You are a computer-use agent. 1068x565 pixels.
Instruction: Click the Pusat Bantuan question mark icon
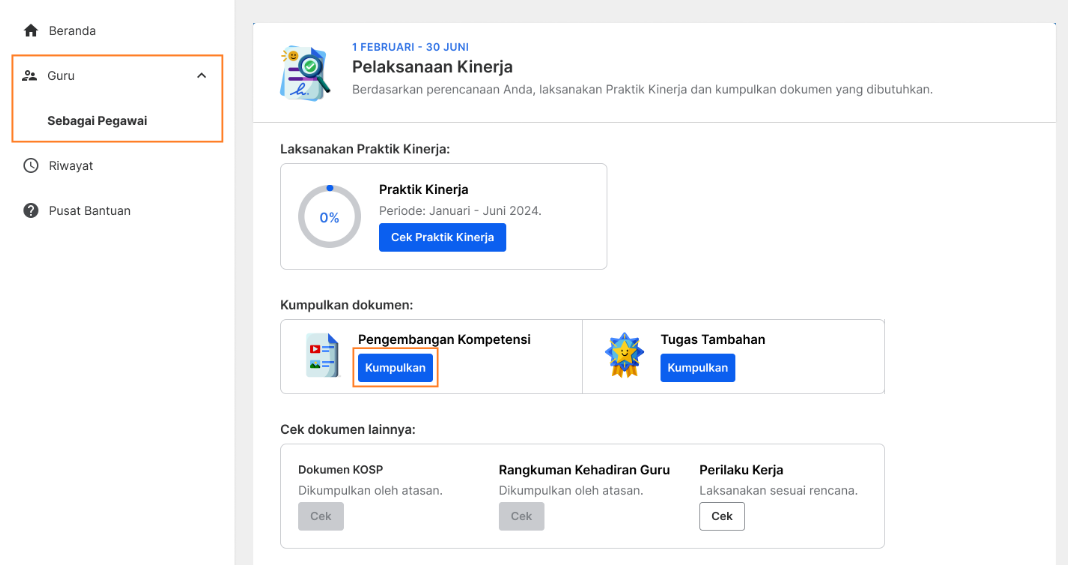pyautogui.click(x=31, y=210)
